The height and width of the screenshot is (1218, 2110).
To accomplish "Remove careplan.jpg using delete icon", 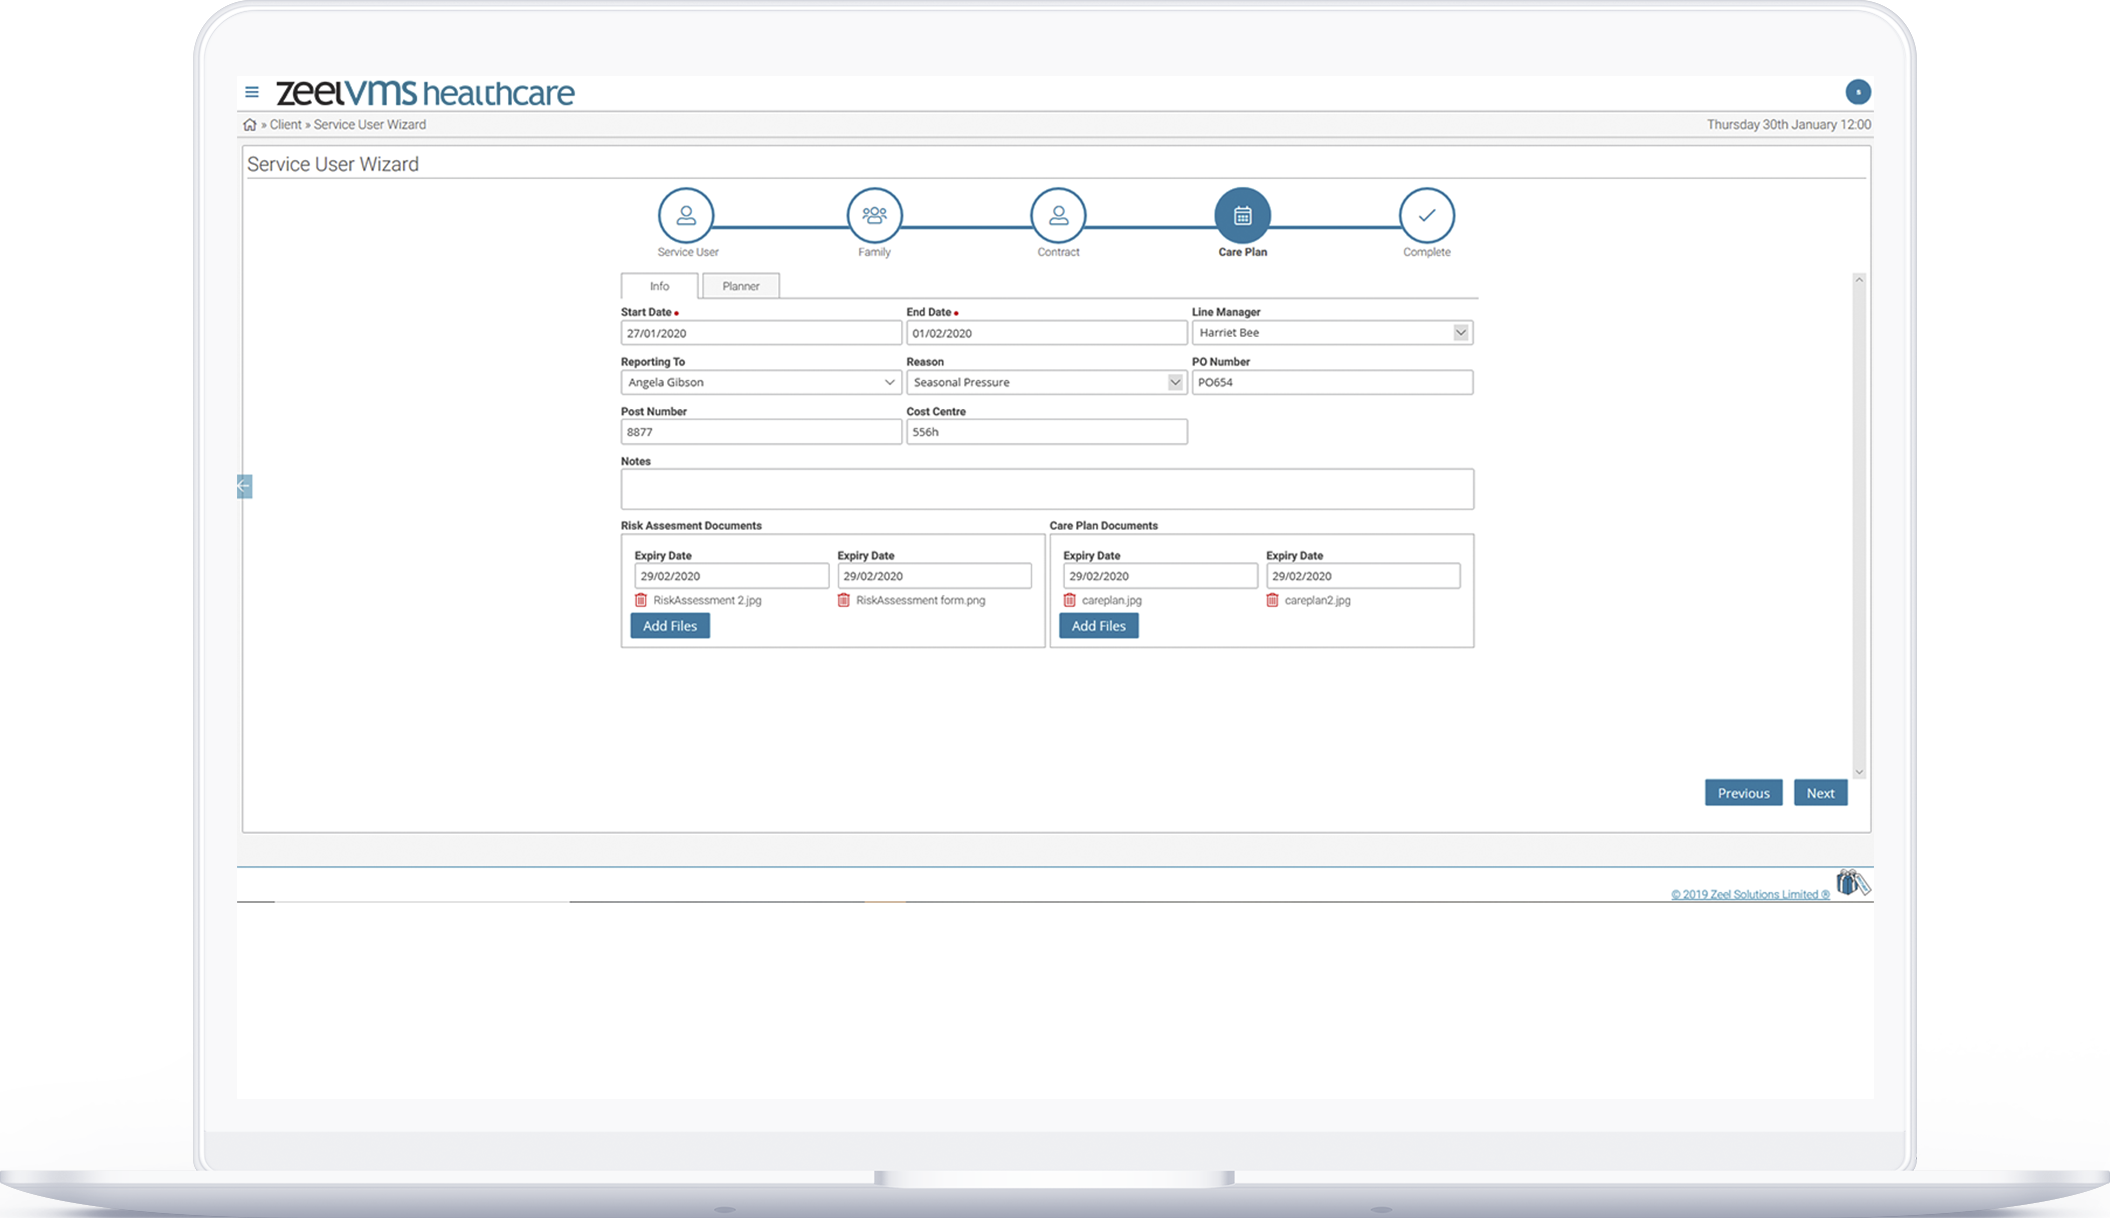I will [x=1070, y=600].
